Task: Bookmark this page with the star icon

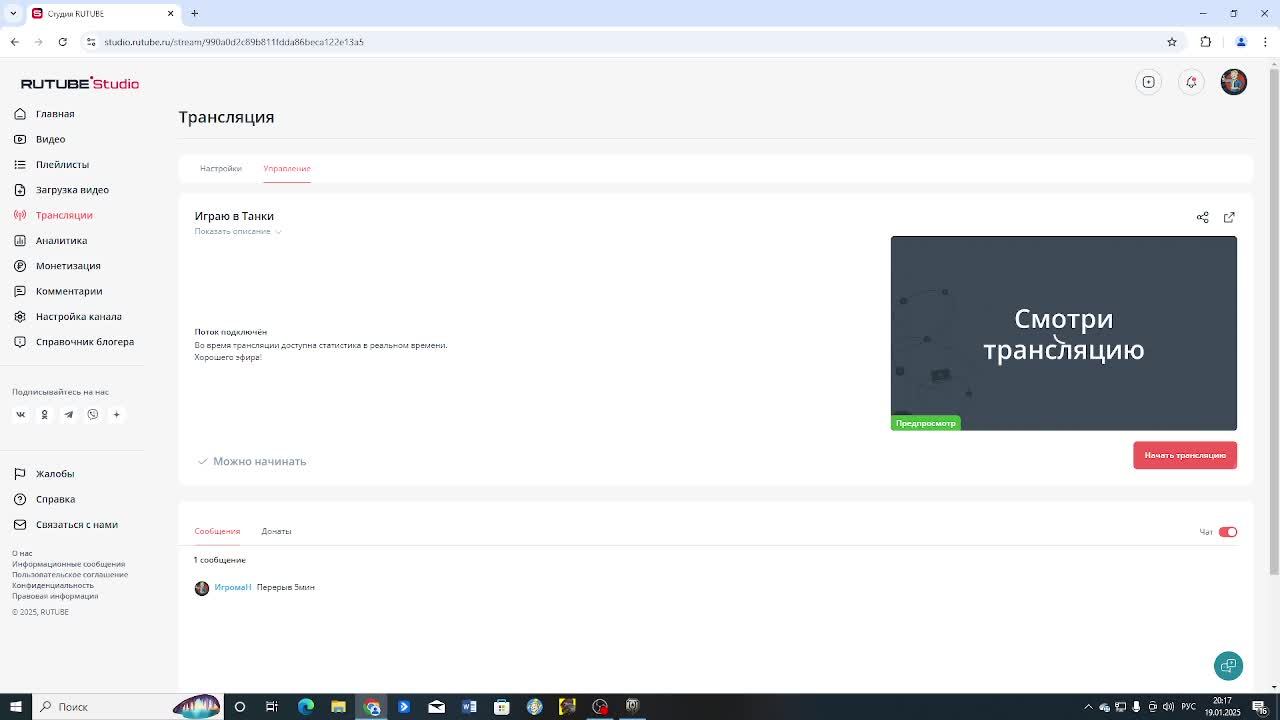Action: tap(1172, 42)
